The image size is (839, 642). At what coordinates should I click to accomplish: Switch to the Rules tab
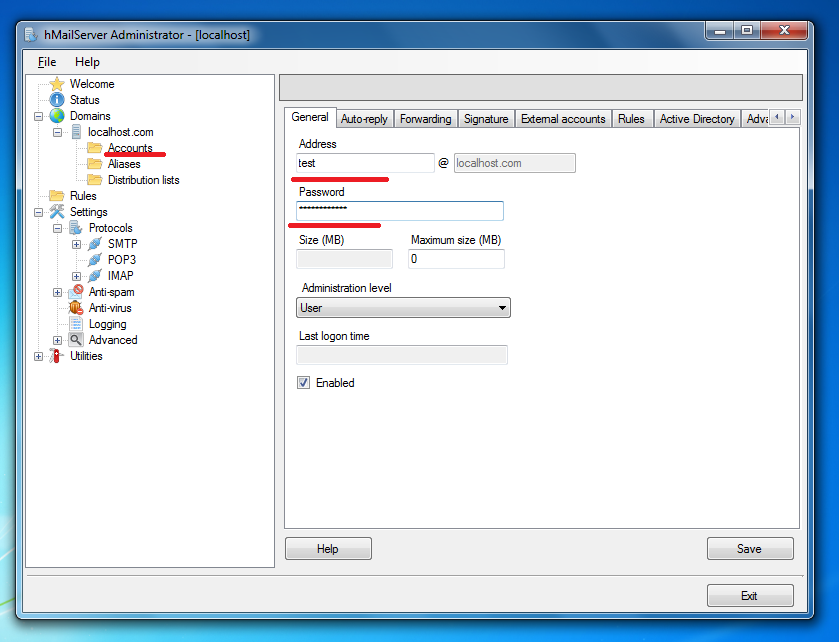click(631, 119)
